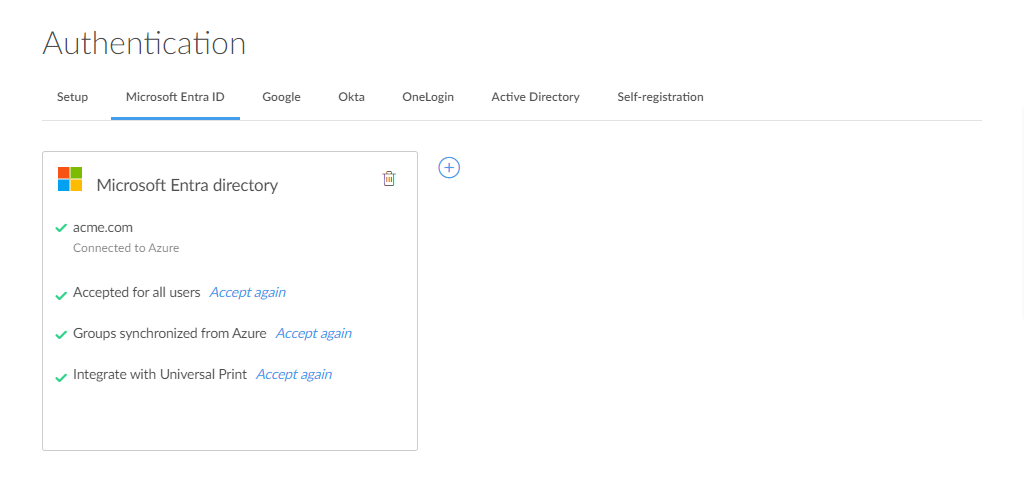
Task: Switch to the Setup tab
Action: point(72,97)
